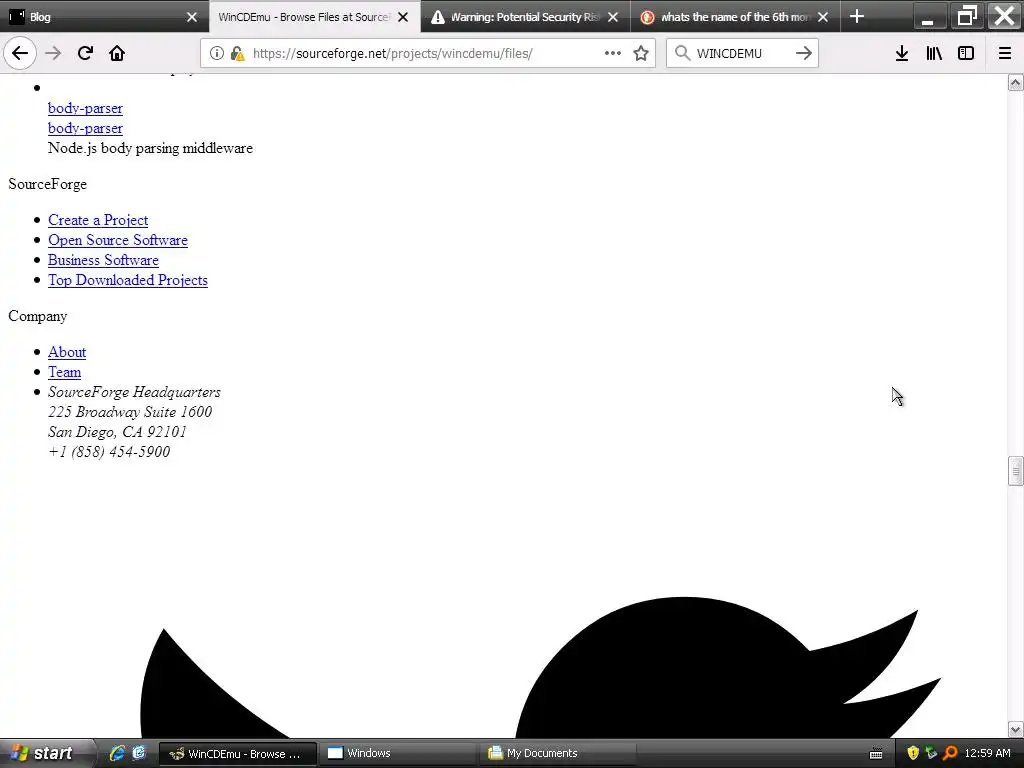
Task: Click the keyboard icon near system tray
Action: coord(876,754)
